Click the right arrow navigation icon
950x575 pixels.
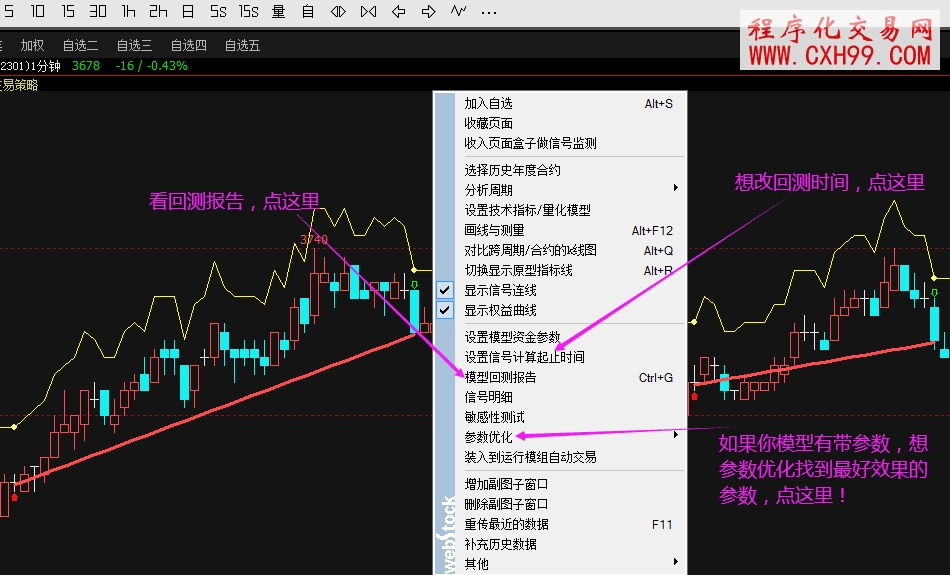click(428, 11)
